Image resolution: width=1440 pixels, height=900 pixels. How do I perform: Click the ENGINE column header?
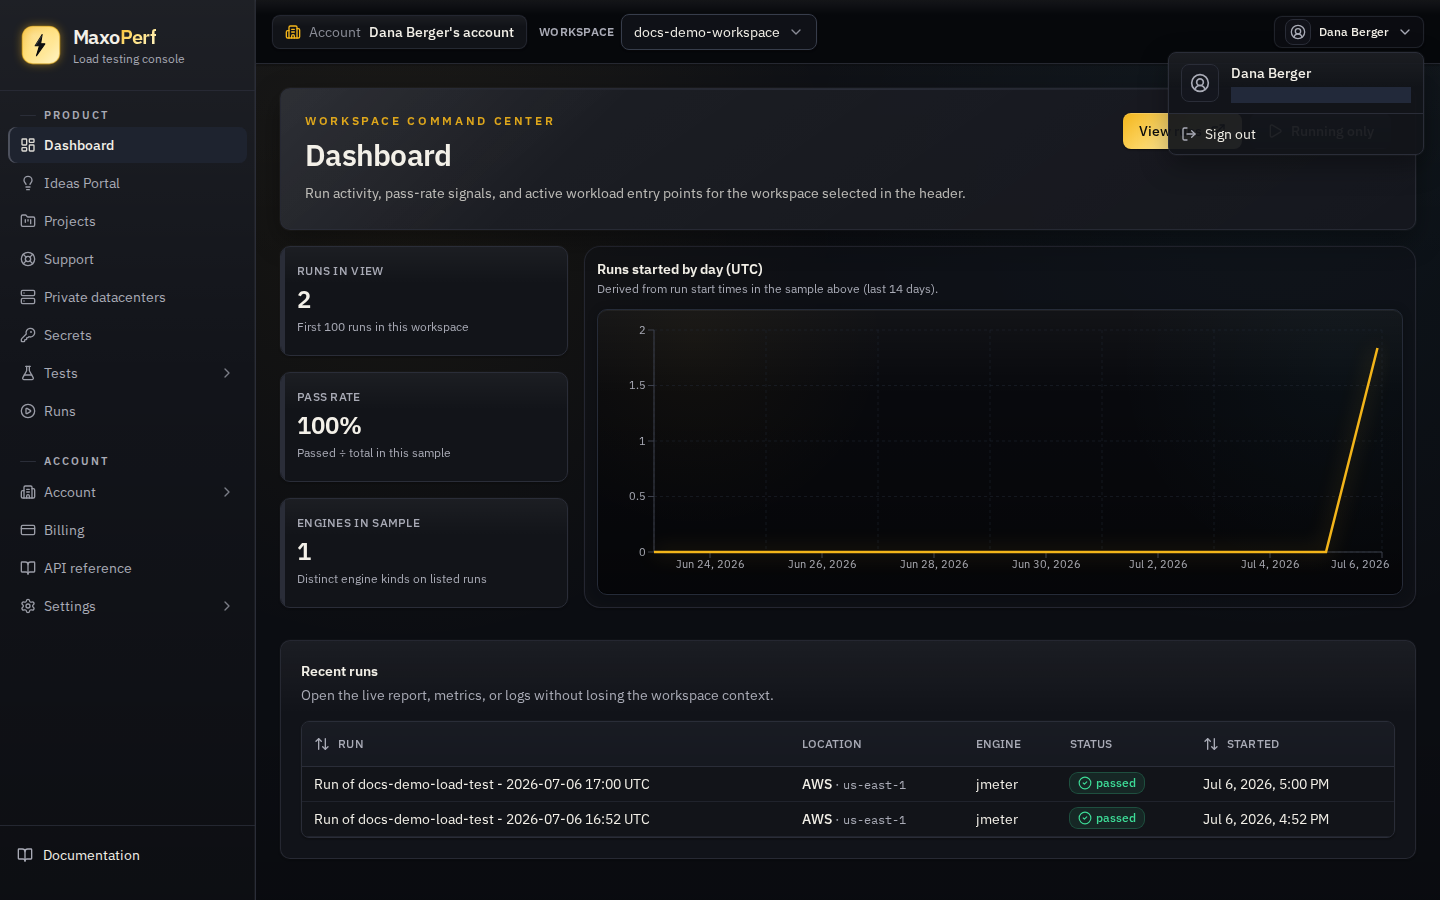pos(998,744)
